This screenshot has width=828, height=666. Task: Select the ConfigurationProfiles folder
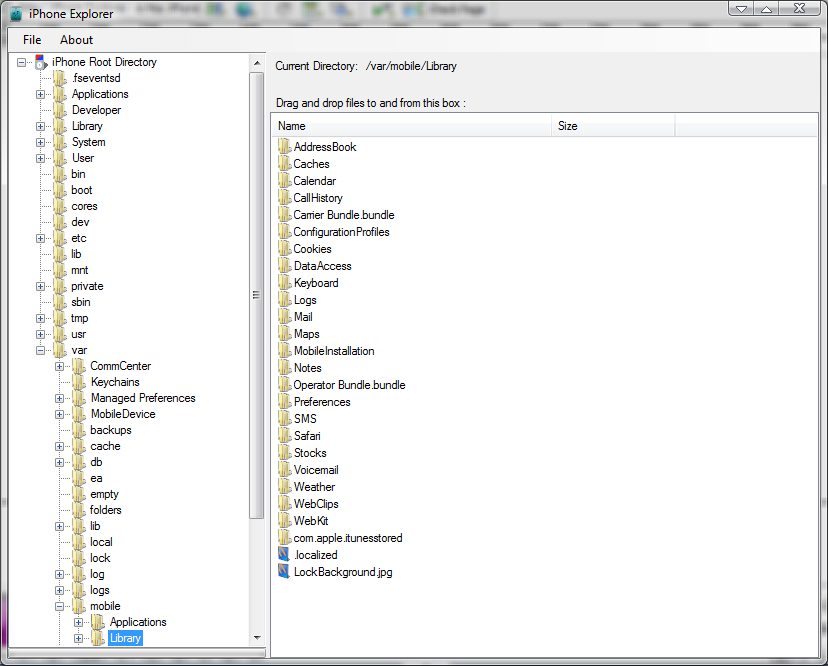341,231
